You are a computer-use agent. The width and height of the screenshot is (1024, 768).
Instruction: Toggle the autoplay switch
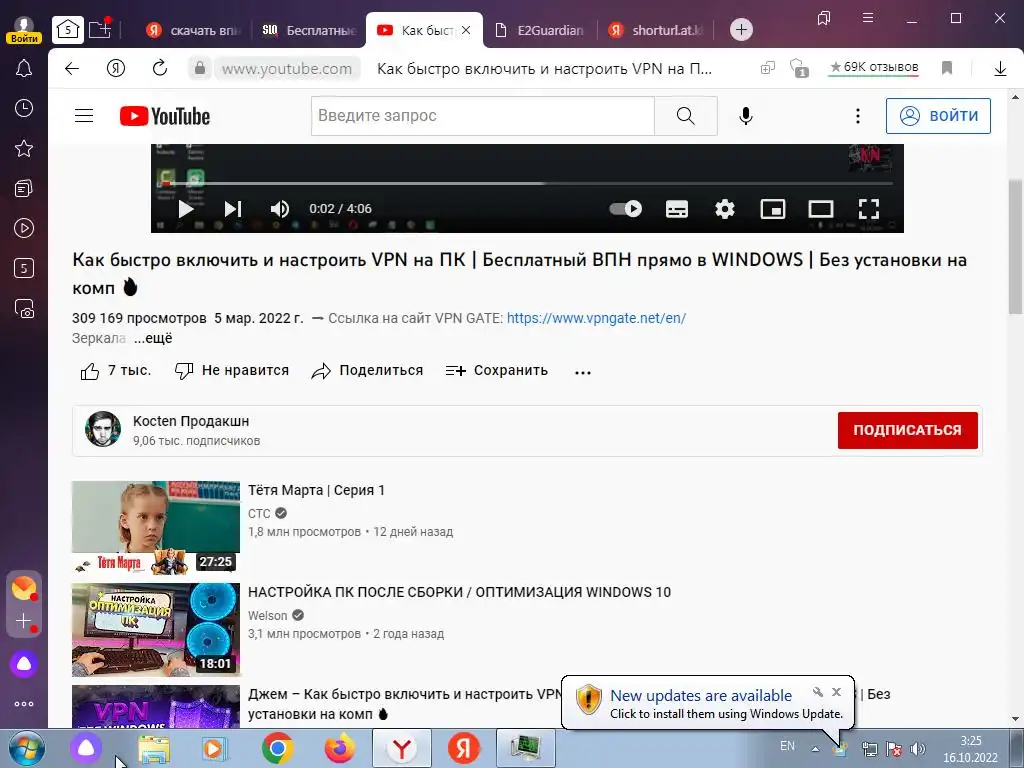[x=626, y=208]
